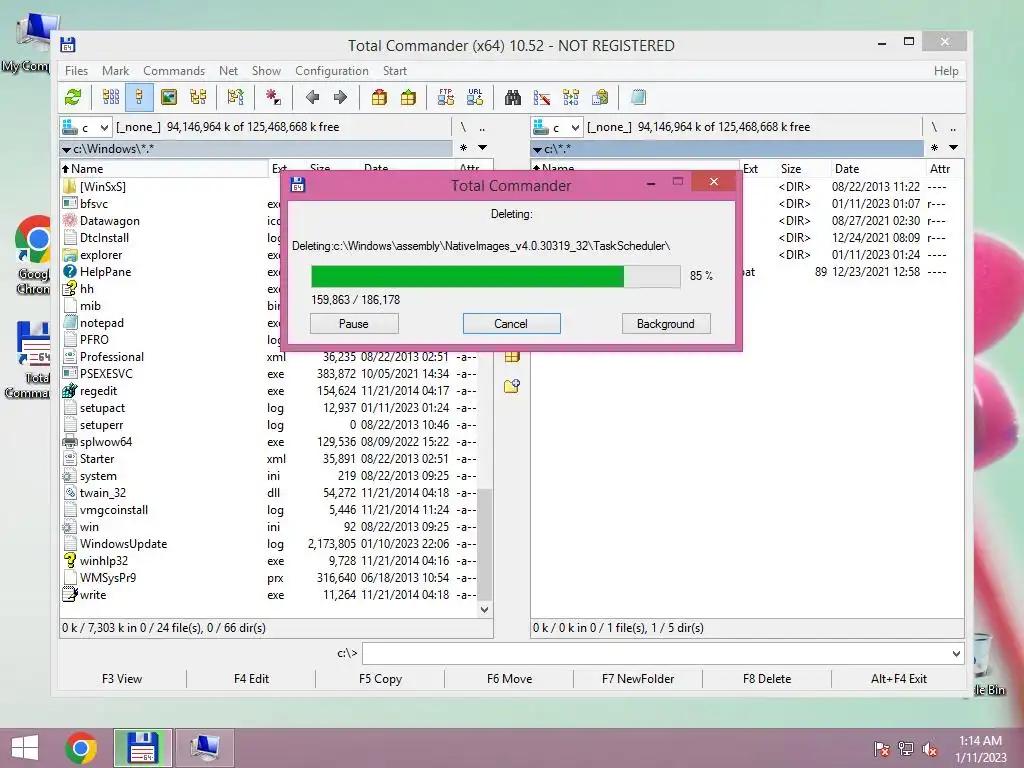Image resolution: width=1024 pixels, height=768 pixels.
Task: Launch the Notepad icon in toolbar
Action: pos(638,98)
